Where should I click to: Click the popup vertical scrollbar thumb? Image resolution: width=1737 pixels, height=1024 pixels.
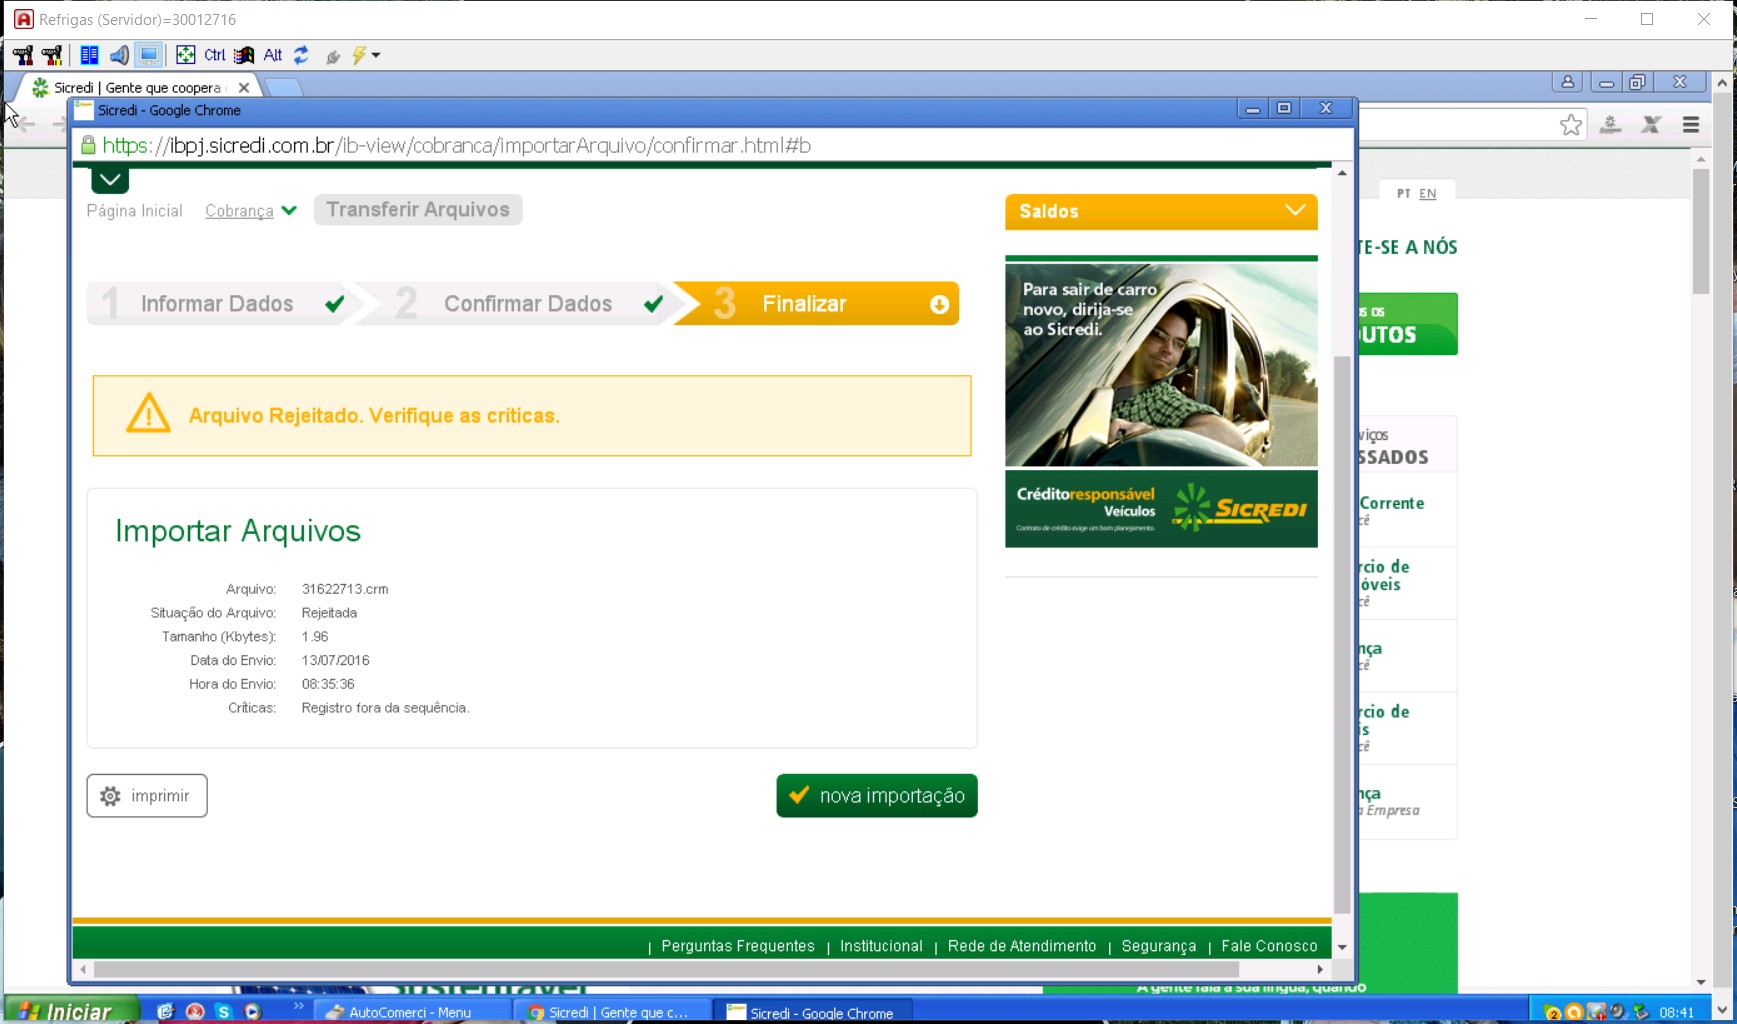point(1342,634)
